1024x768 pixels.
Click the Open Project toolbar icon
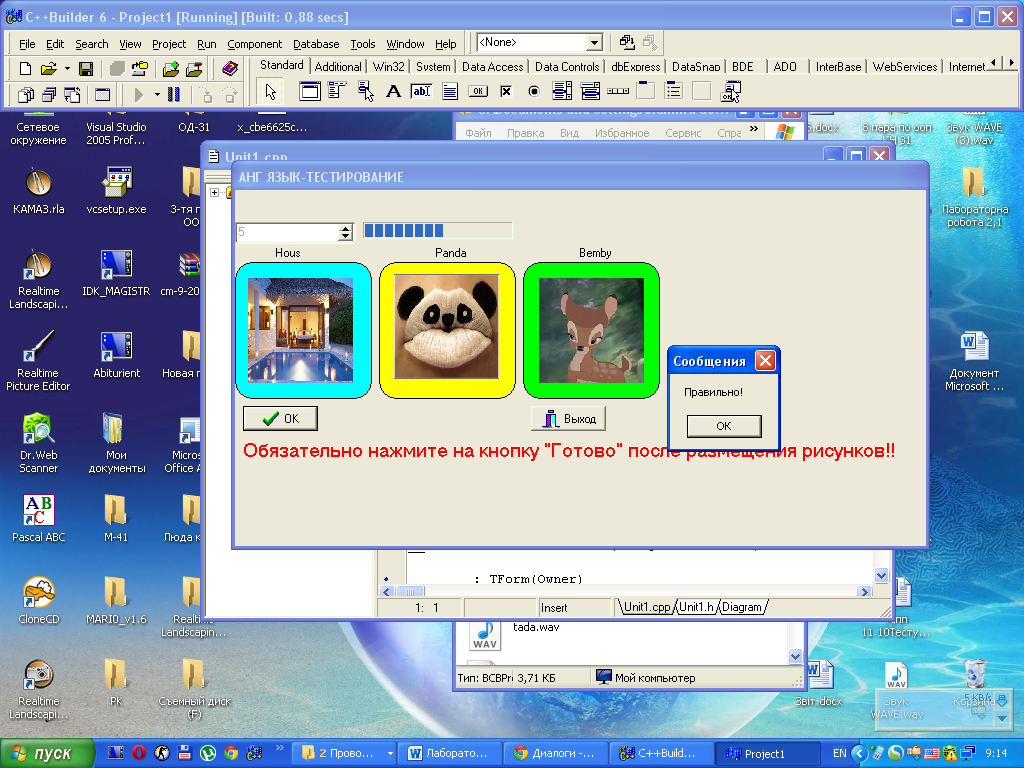tap(139, 69)
